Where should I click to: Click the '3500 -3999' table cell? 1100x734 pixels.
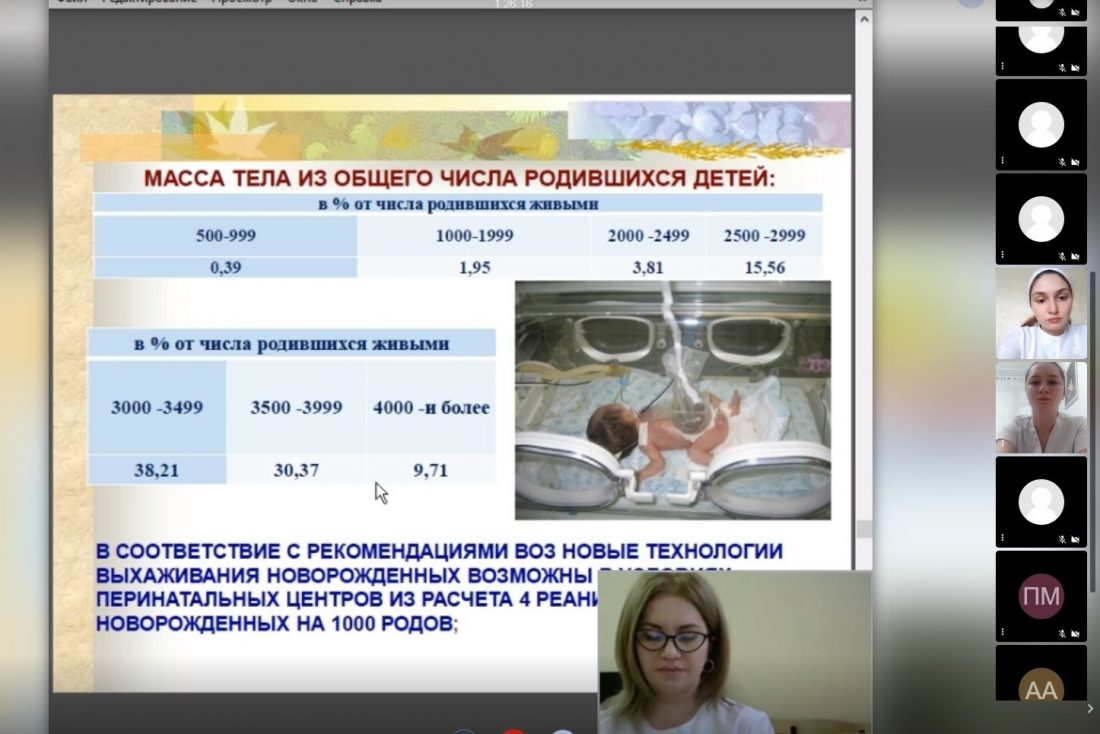[x=296, y=407]
